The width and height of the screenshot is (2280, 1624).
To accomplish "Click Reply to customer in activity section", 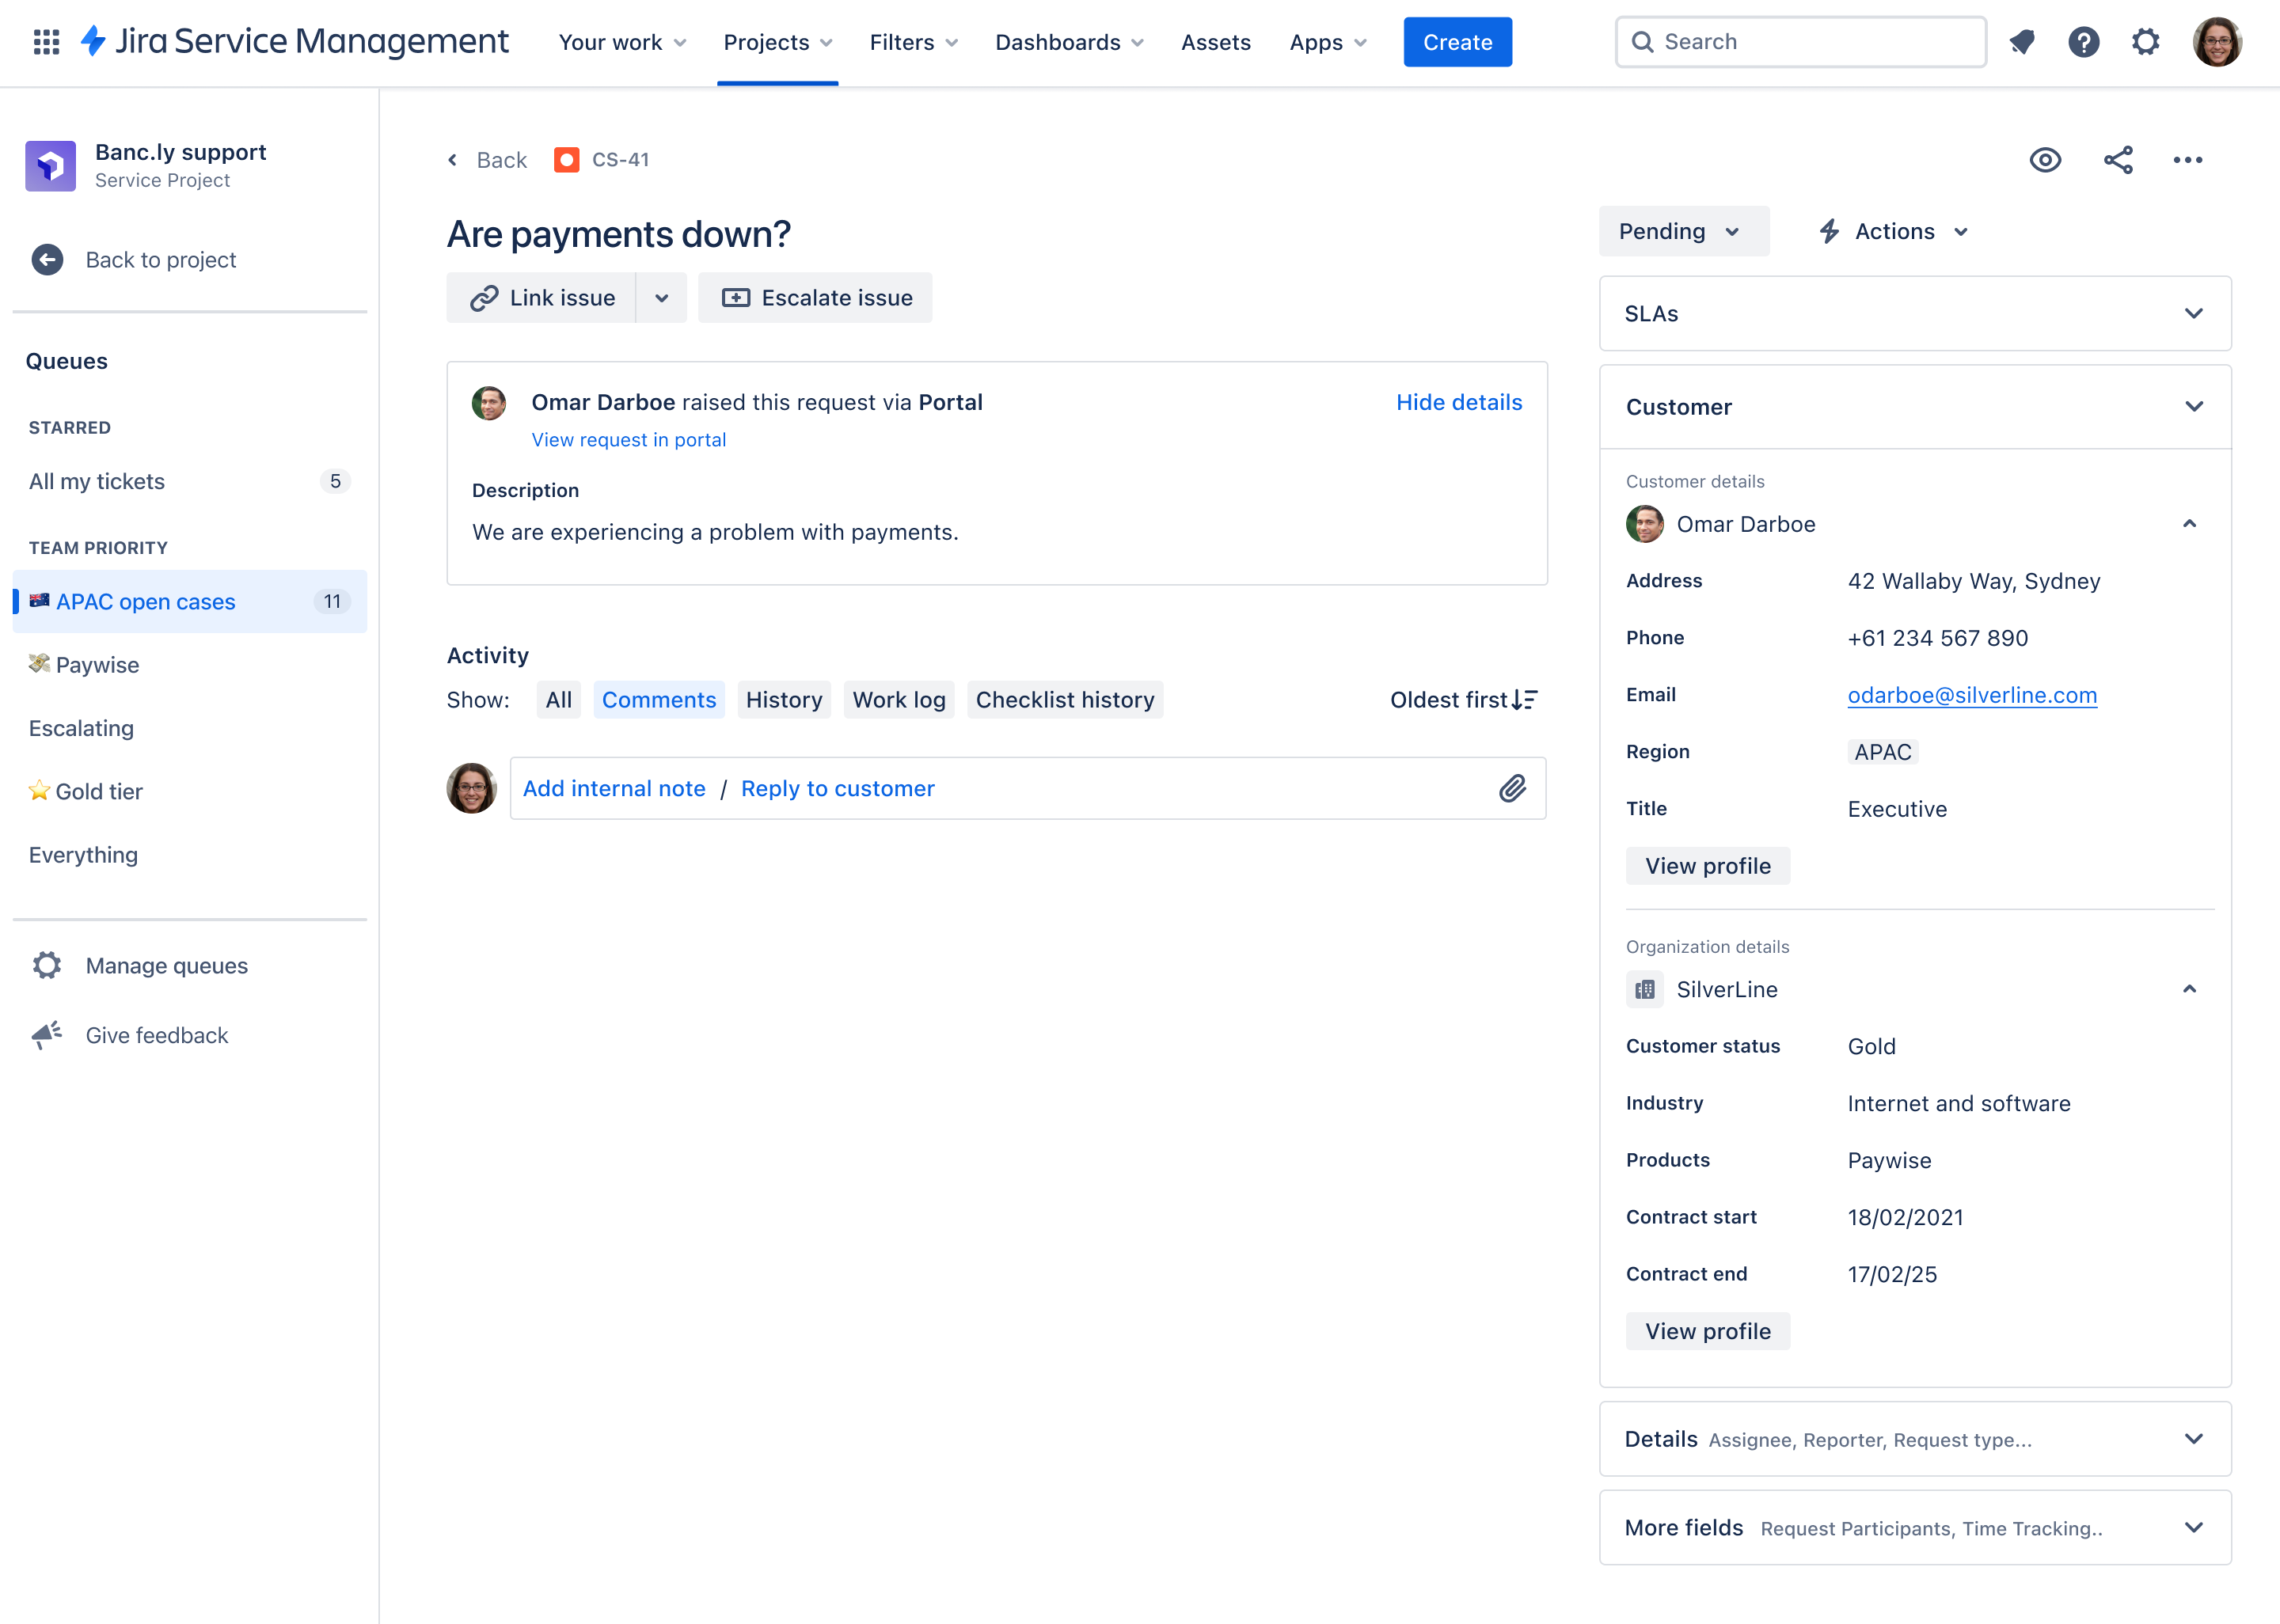I will pyautogui.click(x=837, y=787).
